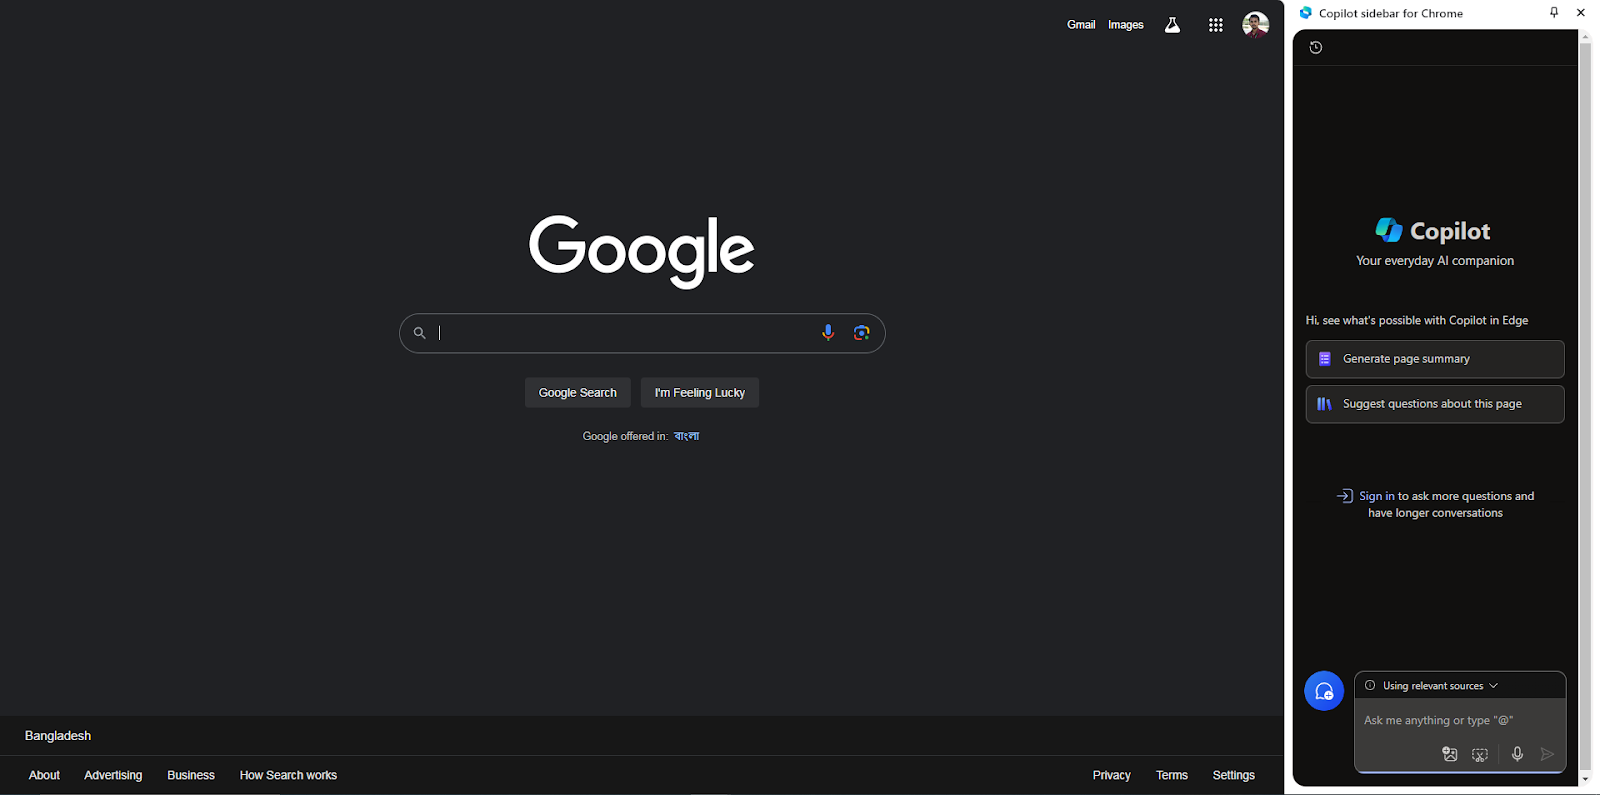Click the sidebar scrollbar down arrow
Viewport: 1600px width, 795px height.
(x=1585, y=779)
